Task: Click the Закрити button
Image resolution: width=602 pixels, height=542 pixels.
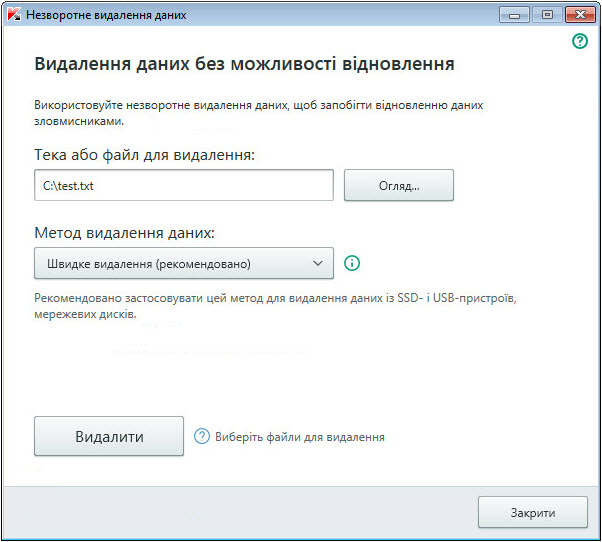Action: point(533,512)
